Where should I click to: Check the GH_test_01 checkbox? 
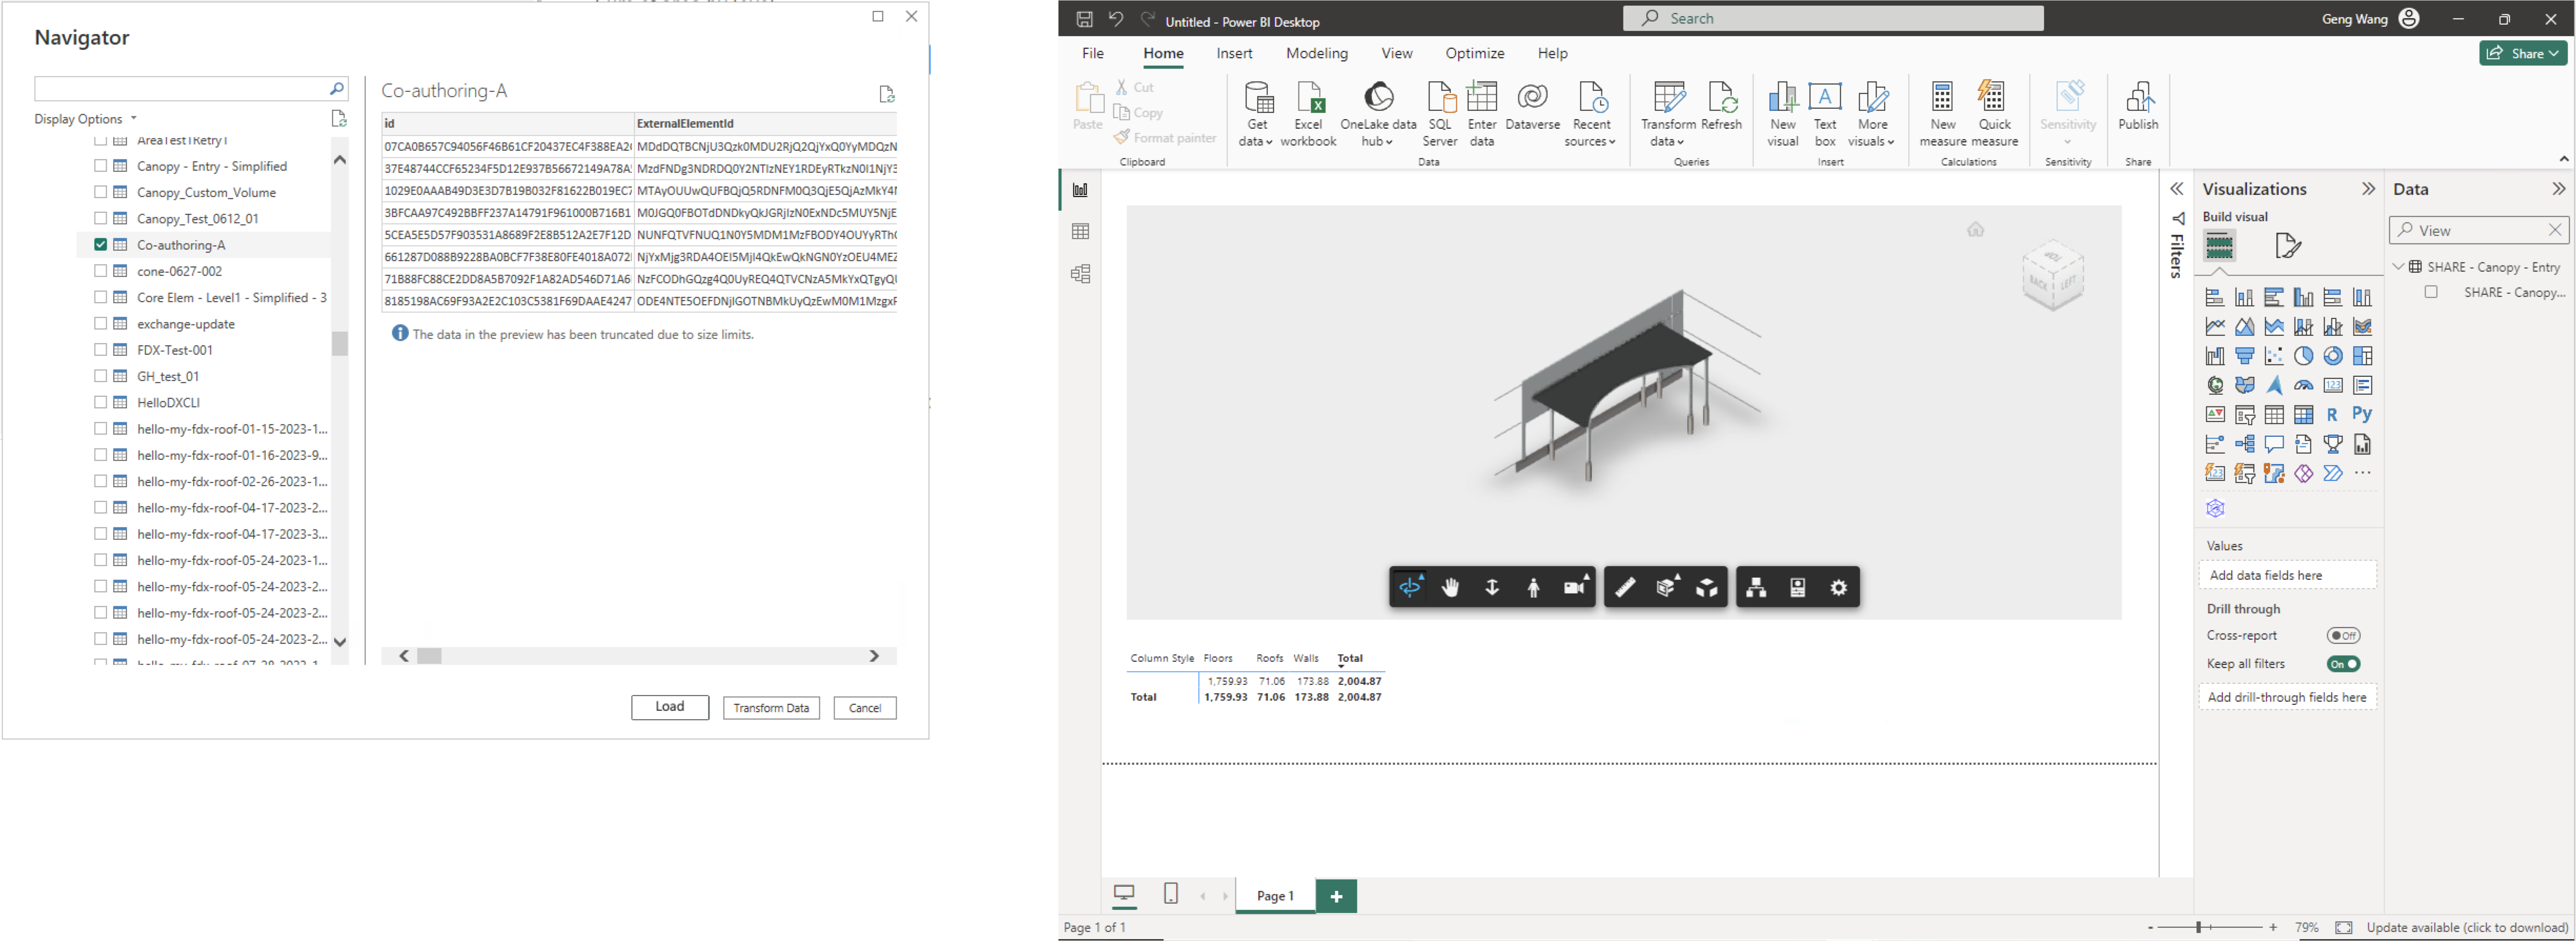point(101,376)
